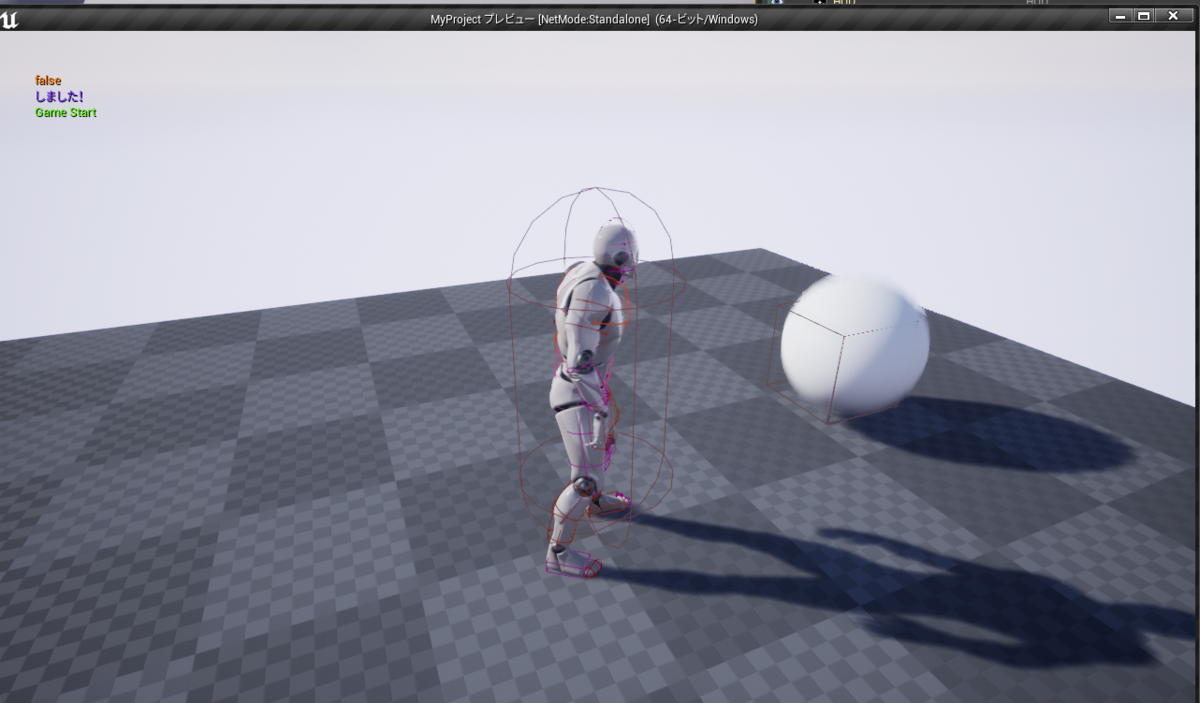Click the mannequin character in the viewport
Image resolution: width=1200 pixels, height=703 pixels.
[x=590, y=400]
